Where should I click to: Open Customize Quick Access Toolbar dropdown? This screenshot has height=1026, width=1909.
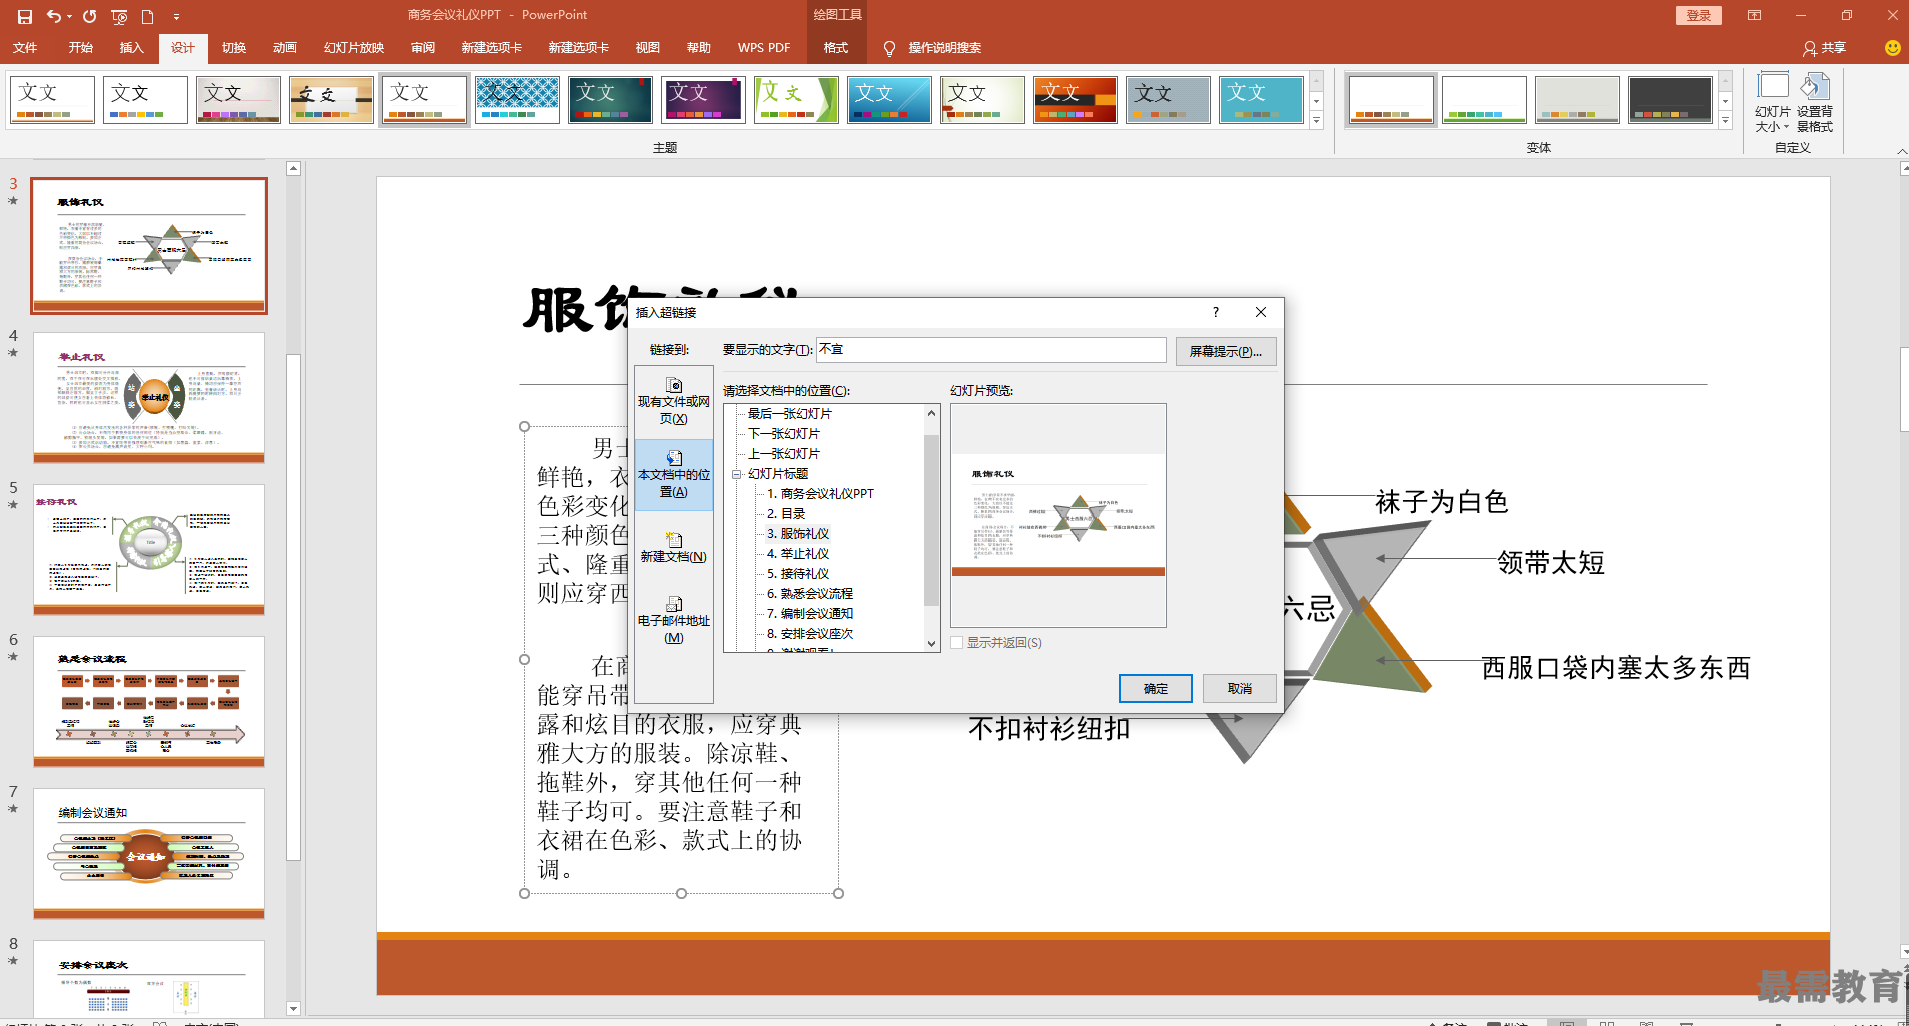coord(176,16)
